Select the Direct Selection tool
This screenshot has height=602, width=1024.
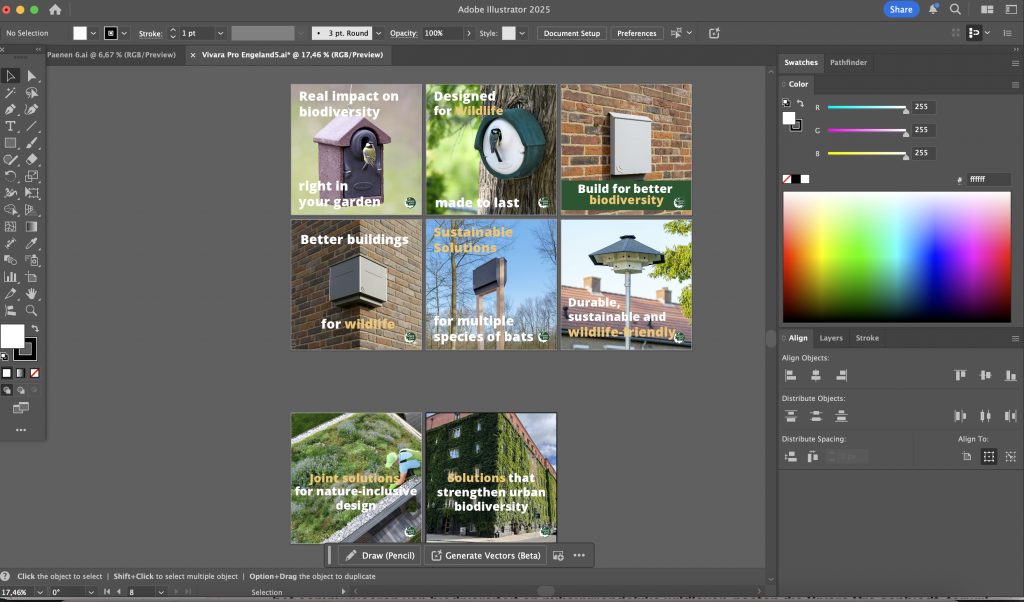click(32, 76)
